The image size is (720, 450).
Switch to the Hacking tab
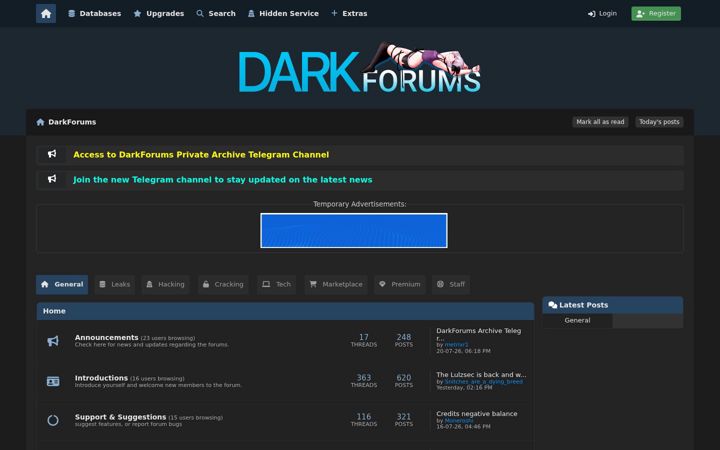coord(165,284)
